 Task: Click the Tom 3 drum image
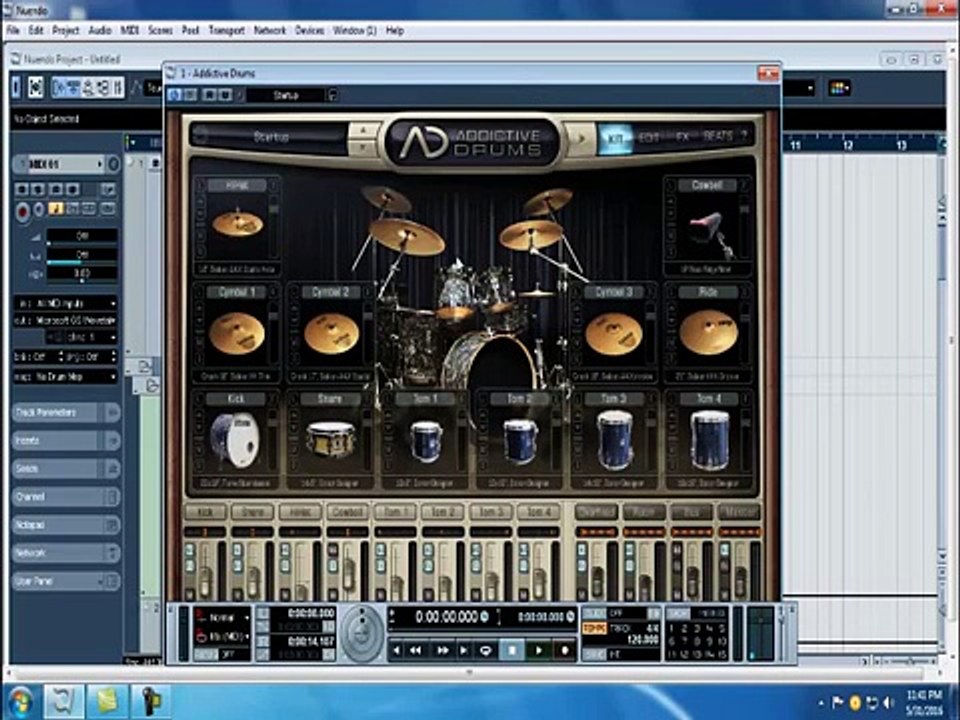(614, 439)
